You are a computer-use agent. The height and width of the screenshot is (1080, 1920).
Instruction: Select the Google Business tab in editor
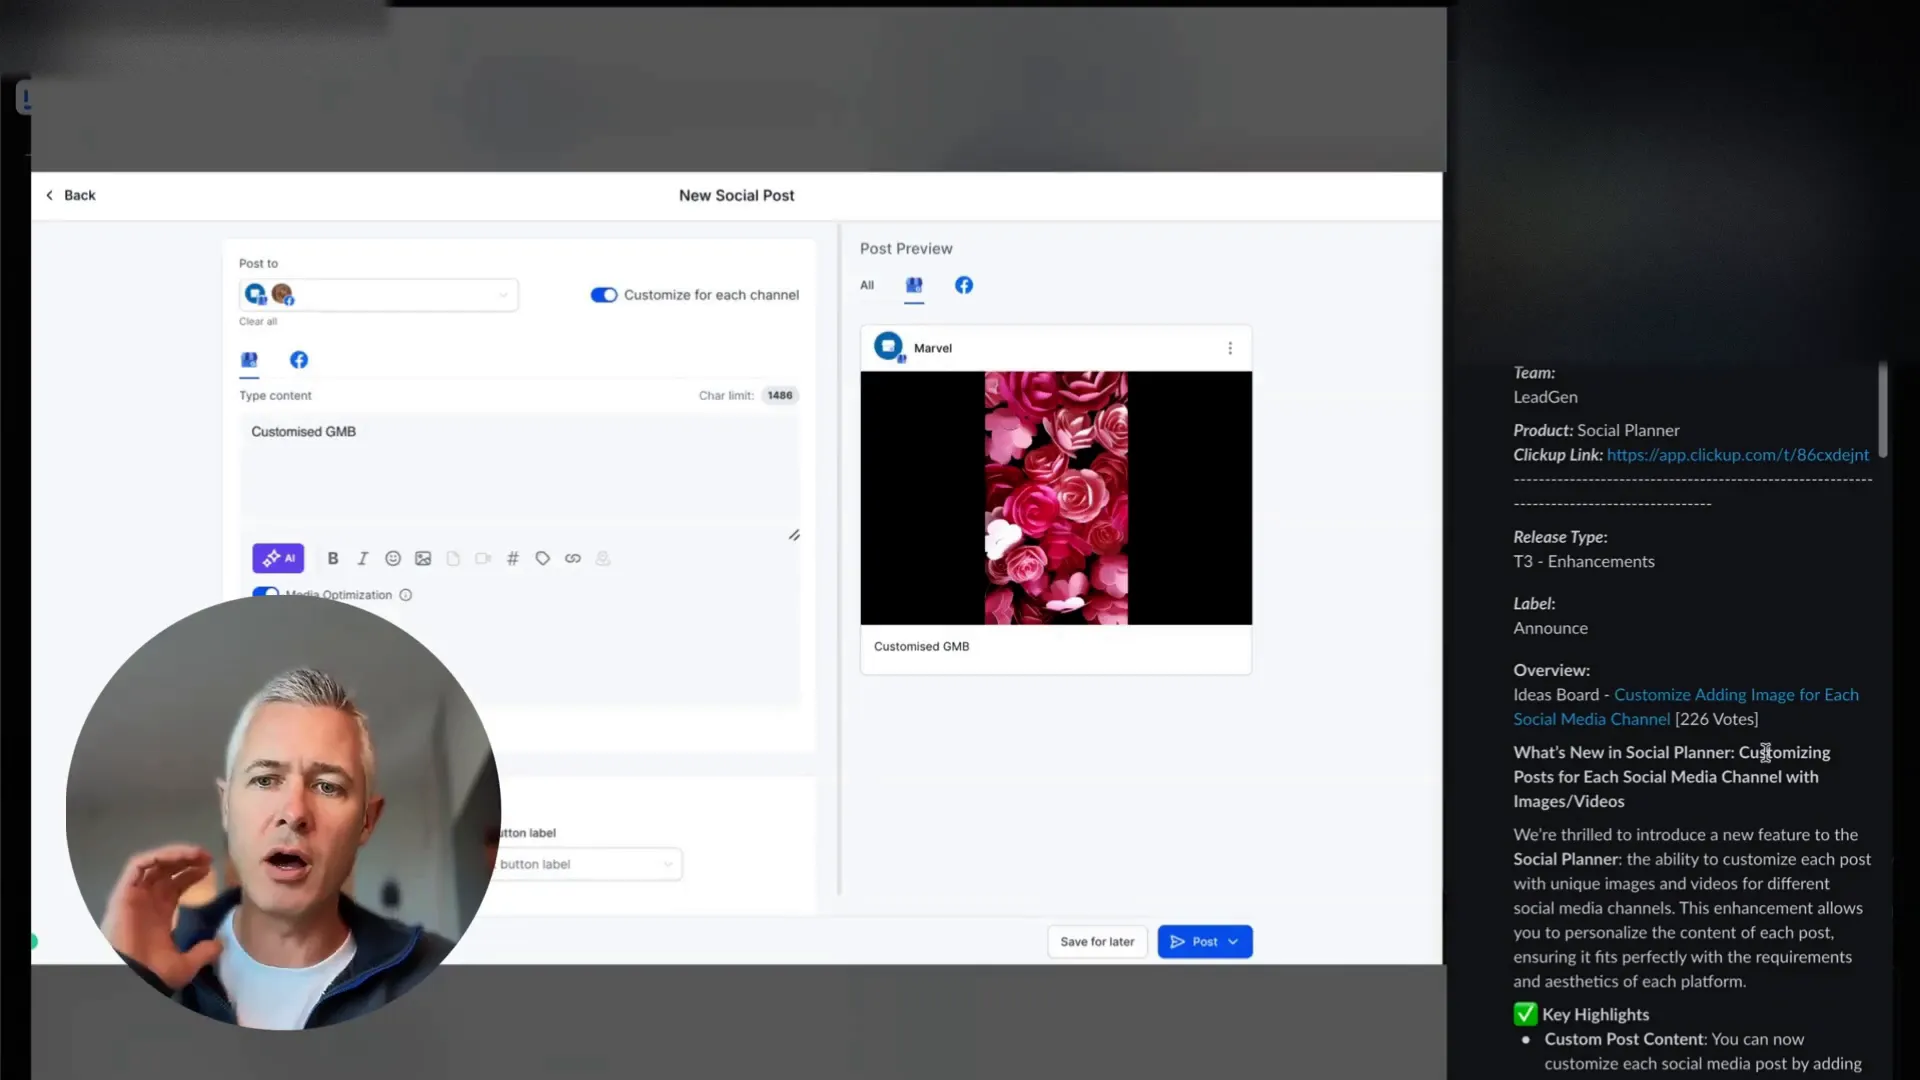coord(249,360)
